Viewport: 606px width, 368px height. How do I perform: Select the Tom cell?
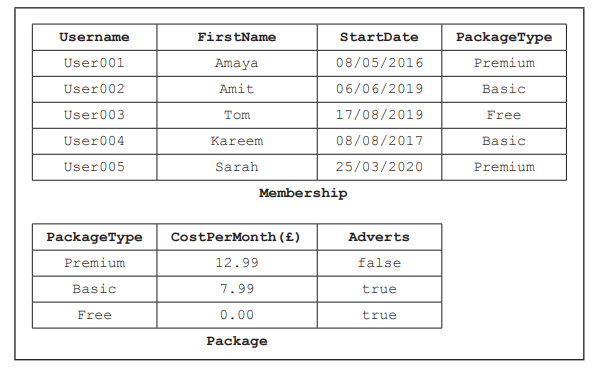[237, 115]
